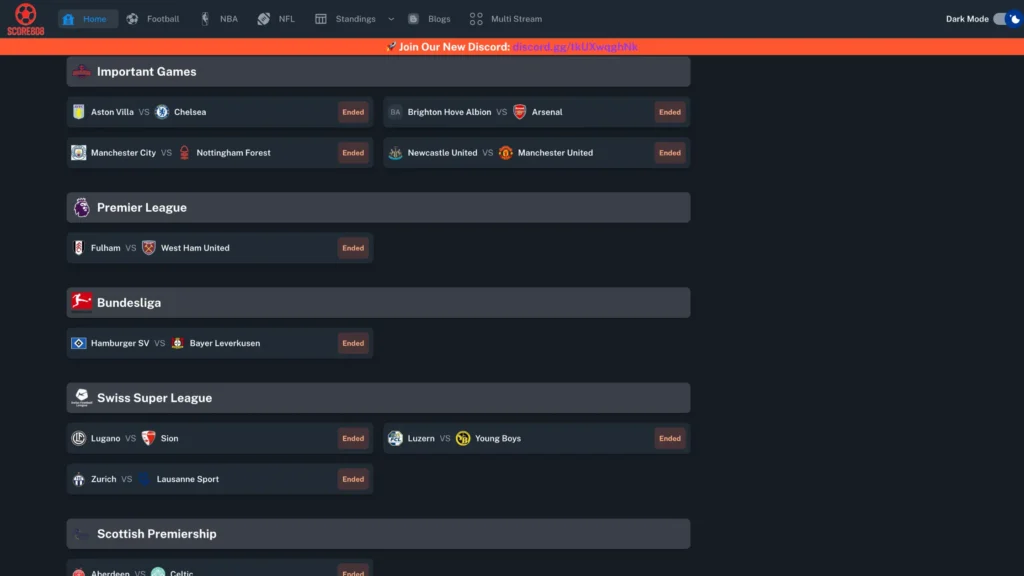Click the West Ham United crest
Screen dimensions: 1024x576
[x=149, y=248]
